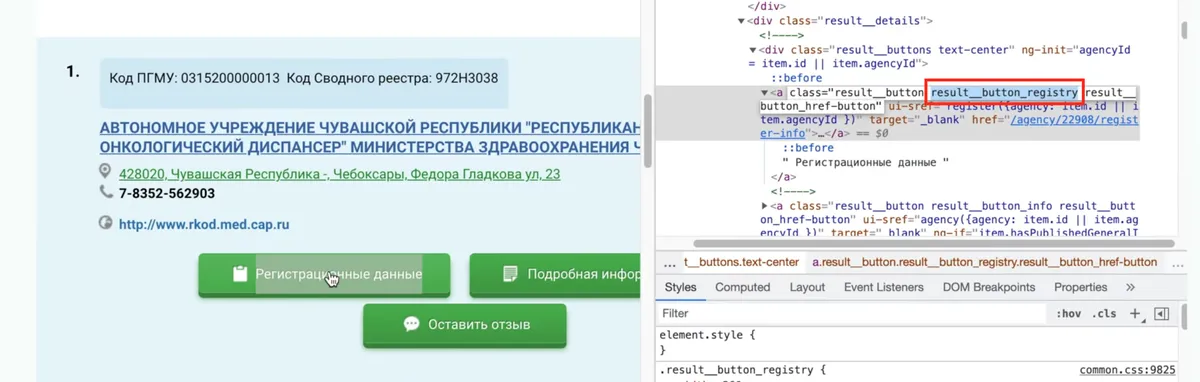Click the a.result__button.result__button_registry breadcrumb
1200x382 pixels.
(x=984, y=262)
